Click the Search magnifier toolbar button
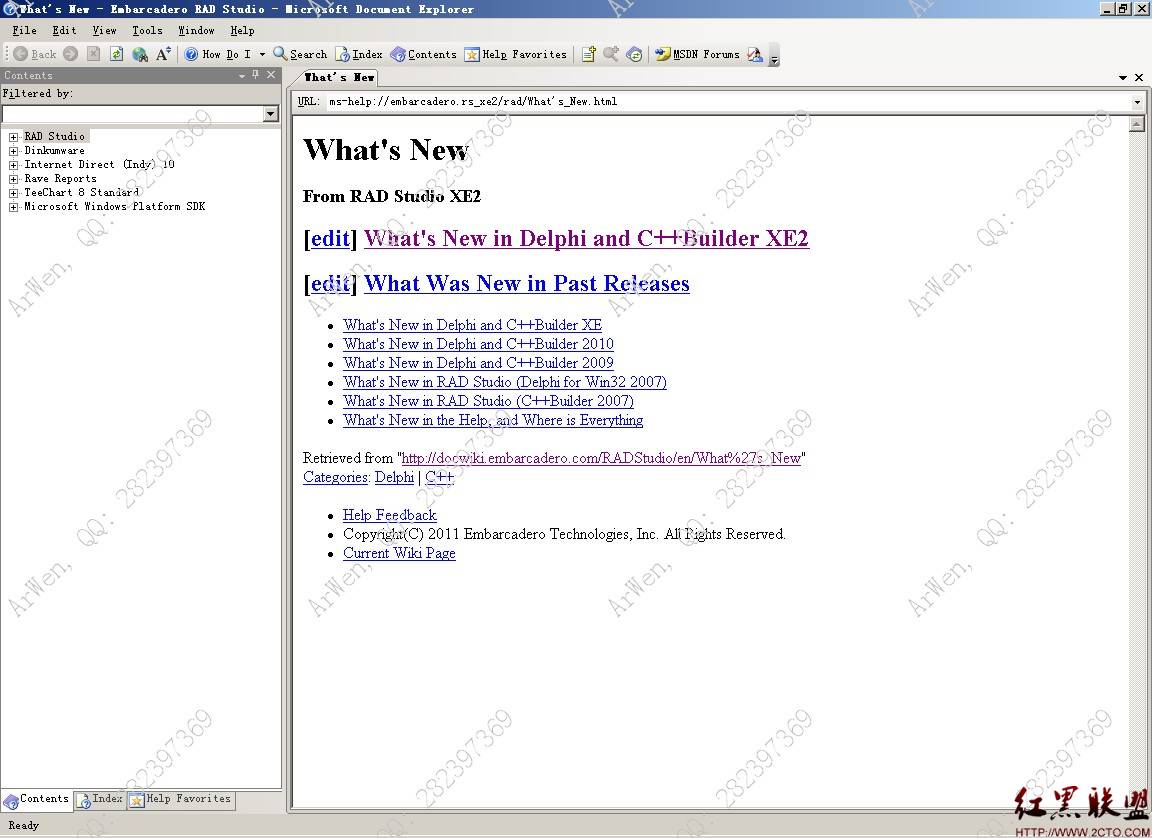This screenshot has height=838, width=1152. pyautogui.click(x=300, y=54)
